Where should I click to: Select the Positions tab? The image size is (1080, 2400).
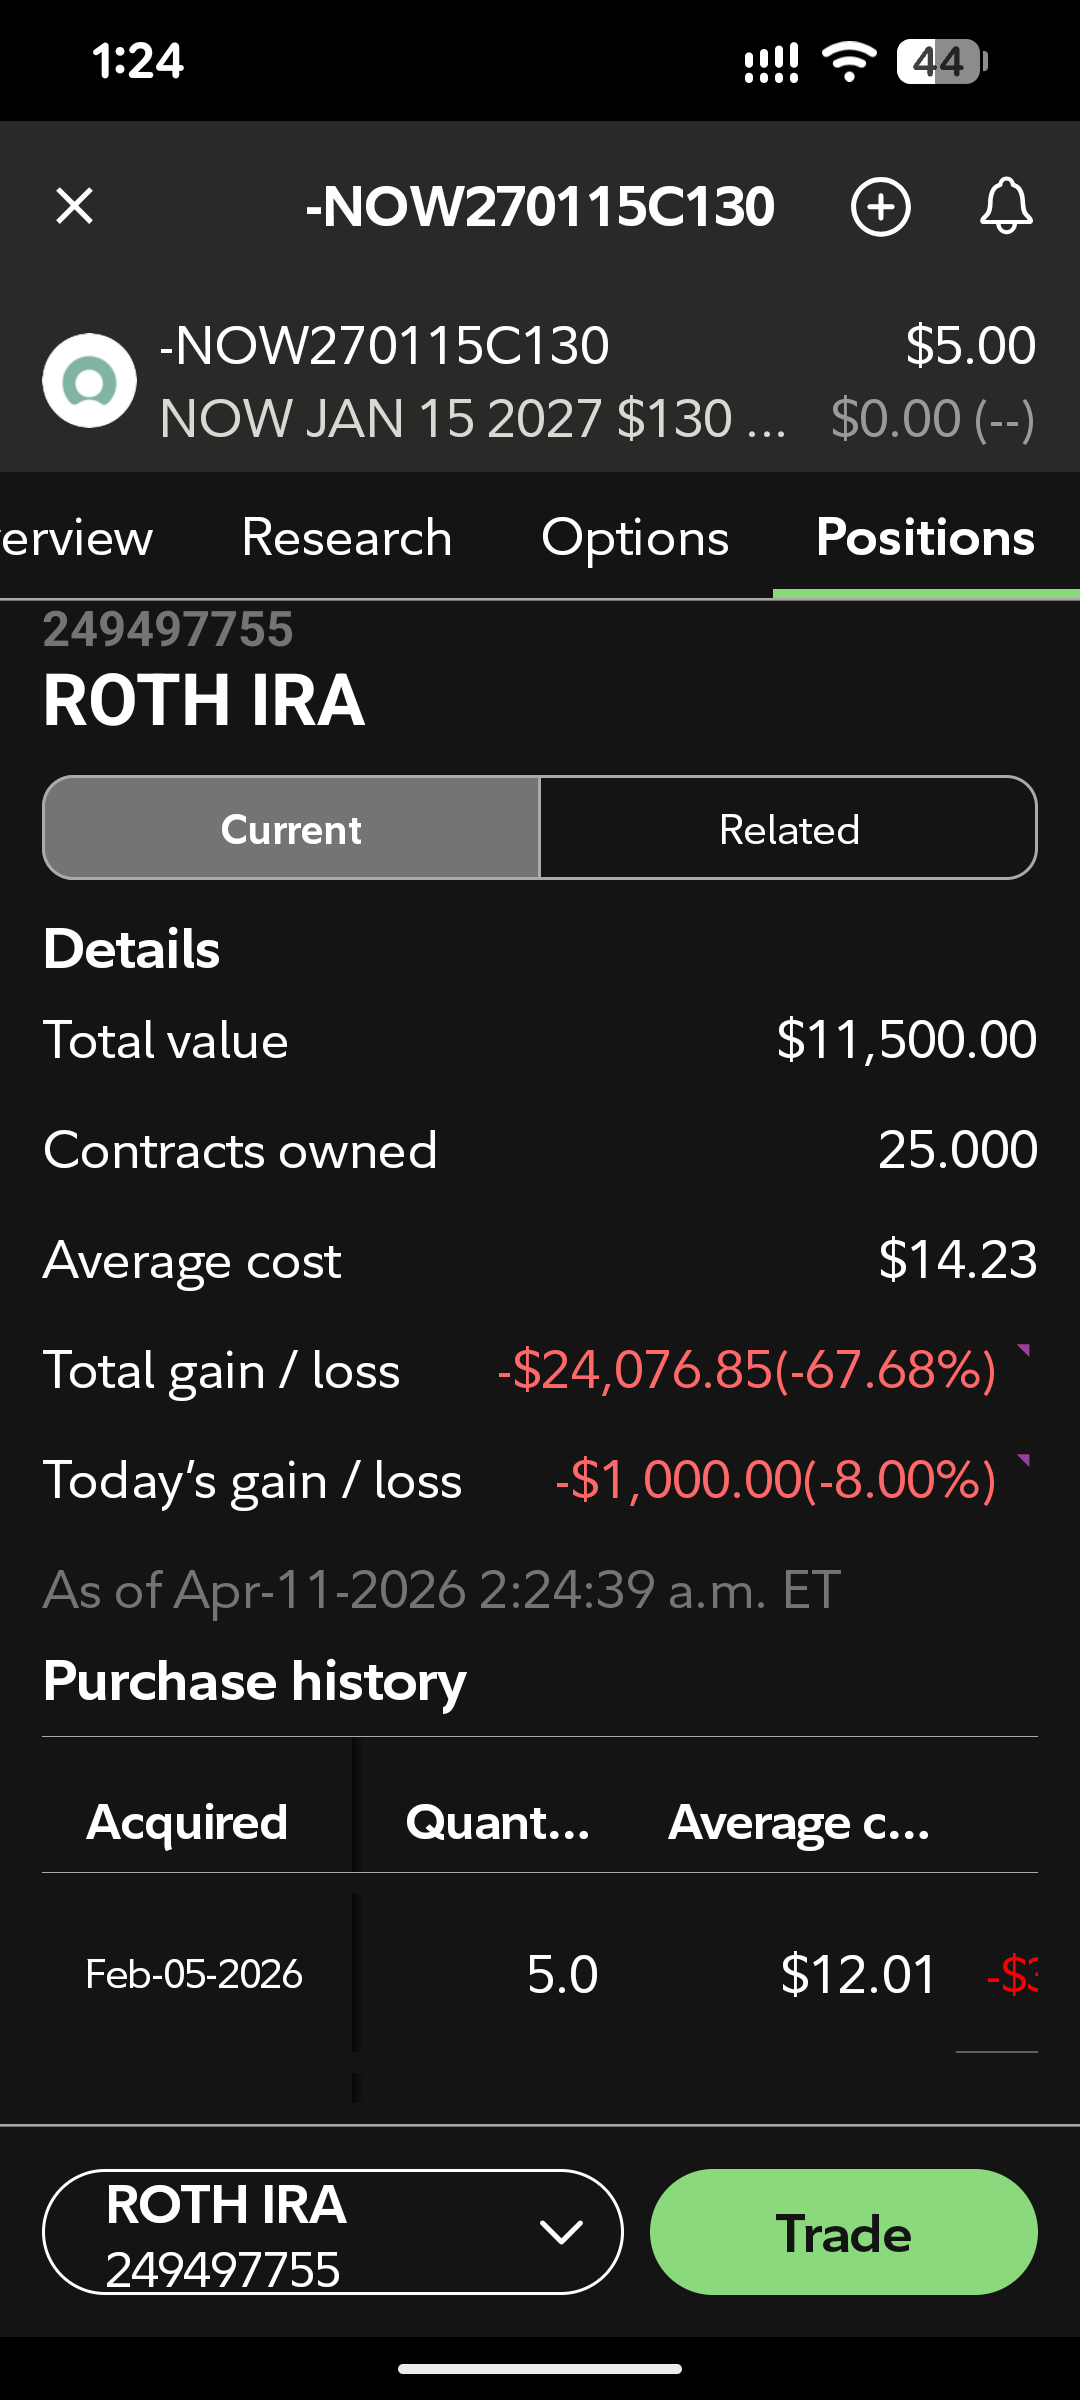(x=925, y=538)
